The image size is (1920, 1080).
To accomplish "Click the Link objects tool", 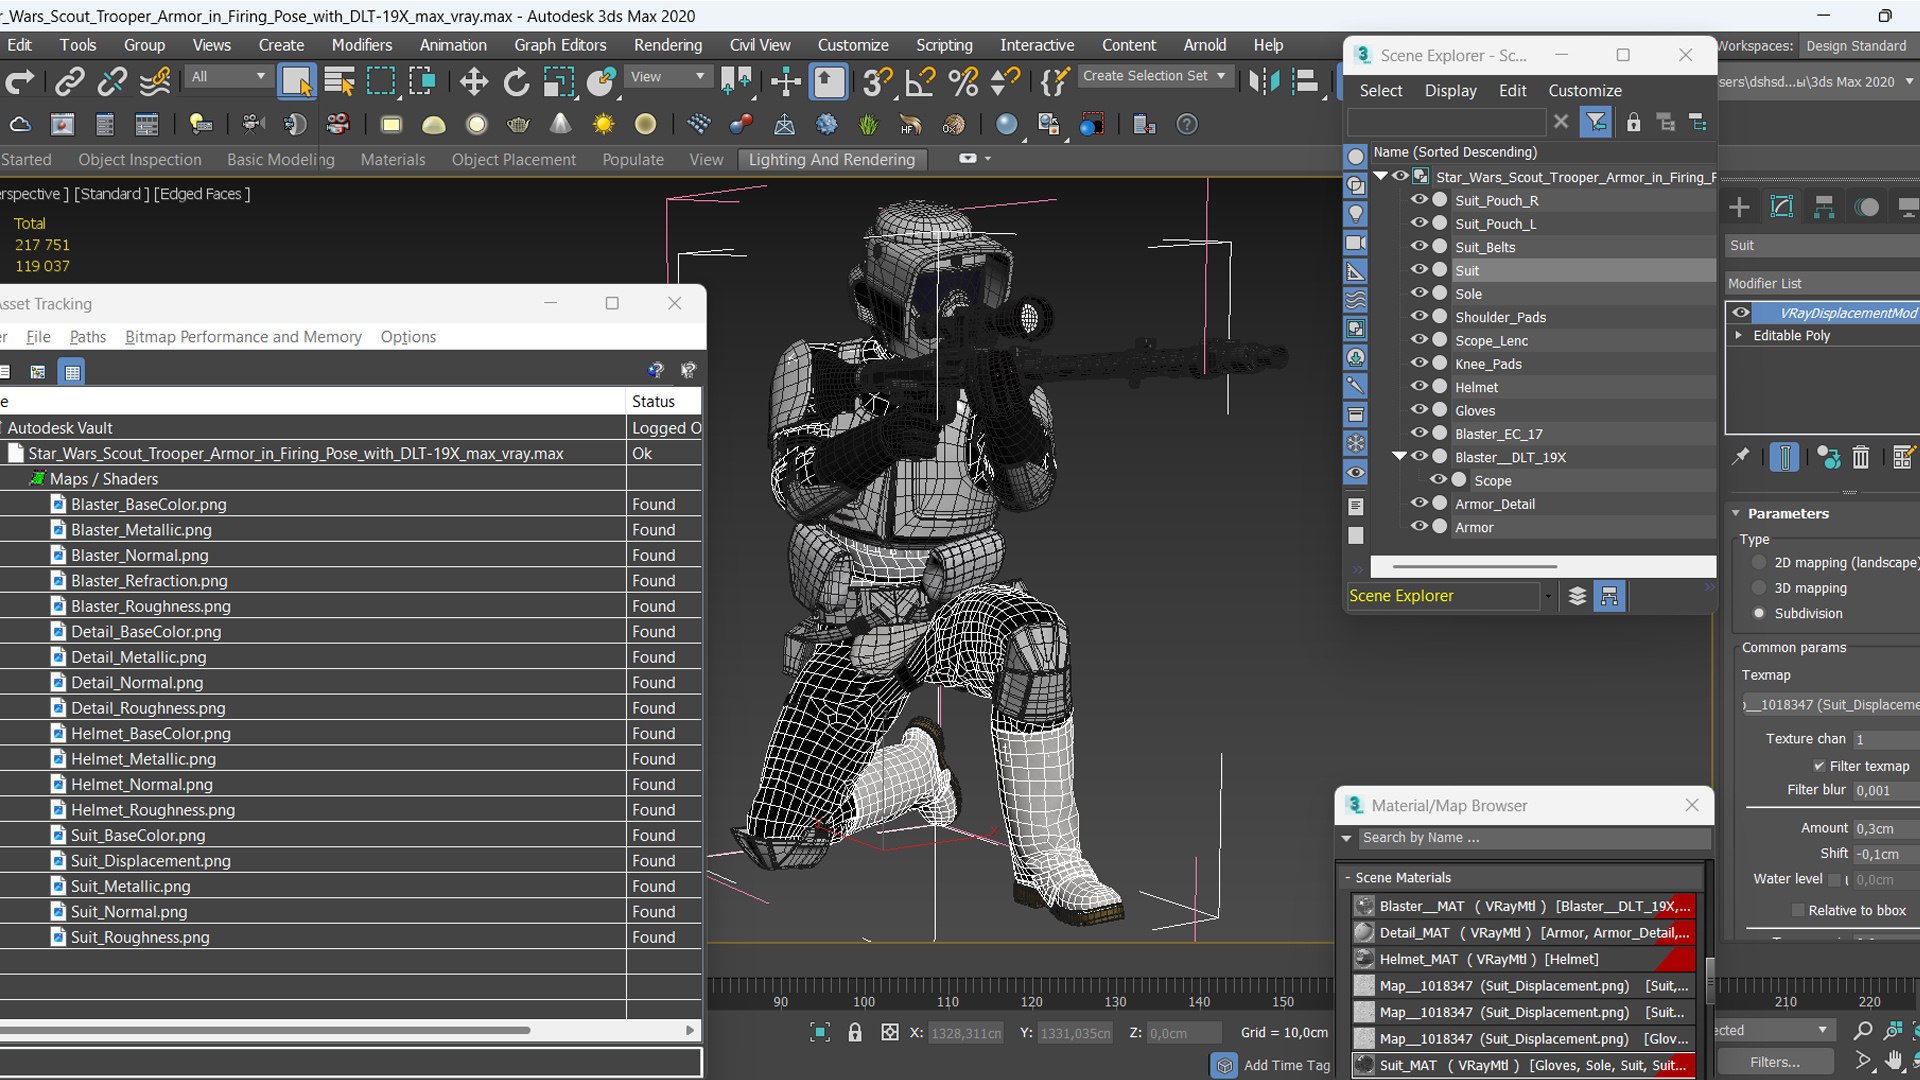I will click(69, 82).
